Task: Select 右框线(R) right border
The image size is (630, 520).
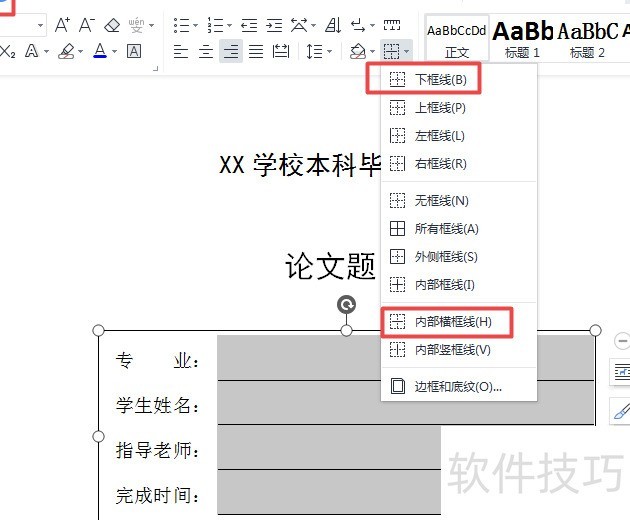Action: coord(459,164)
